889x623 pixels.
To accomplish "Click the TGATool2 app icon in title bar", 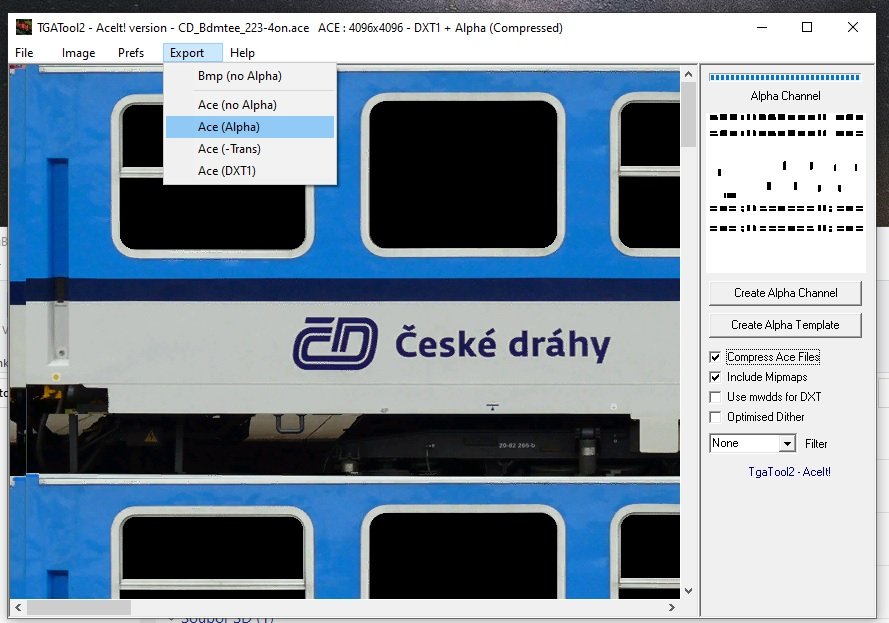I will (x=23, y=28).
